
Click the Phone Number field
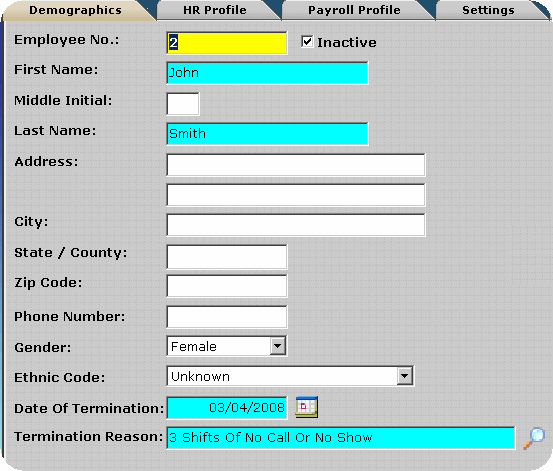tap(227, 317)
